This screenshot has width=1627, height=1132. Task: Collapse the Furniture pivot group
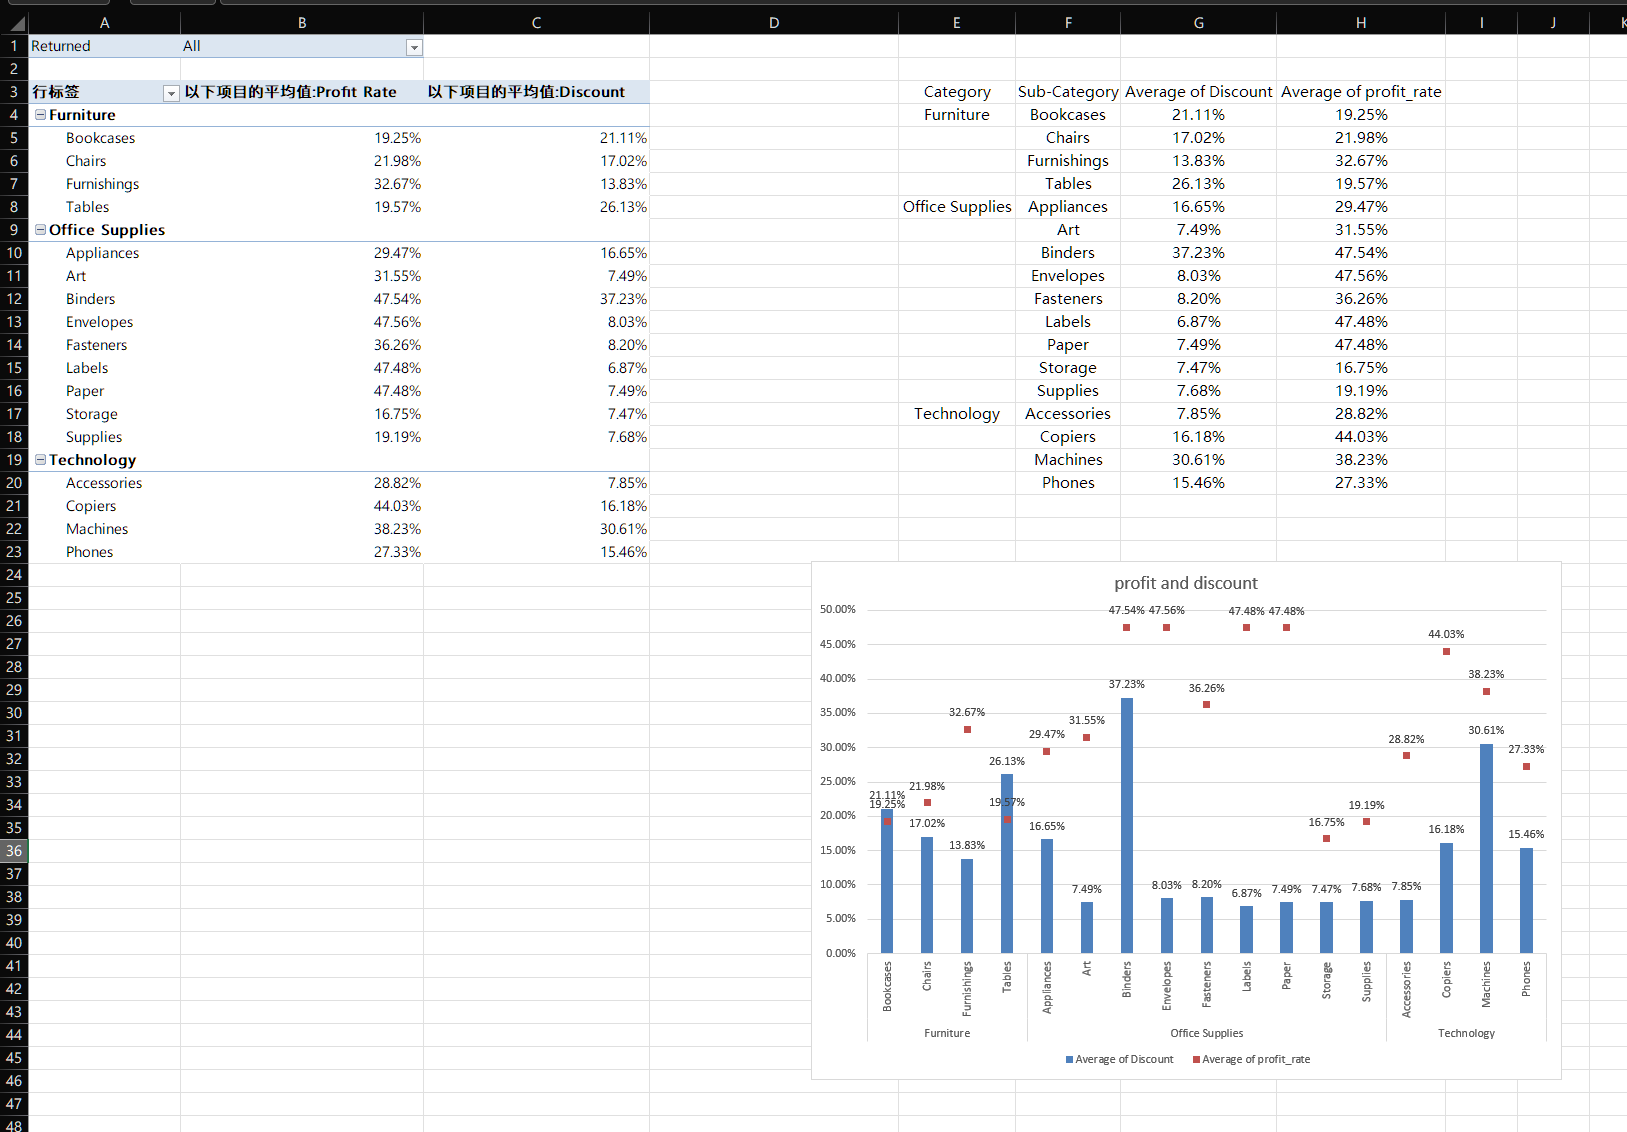coord(41,115)
